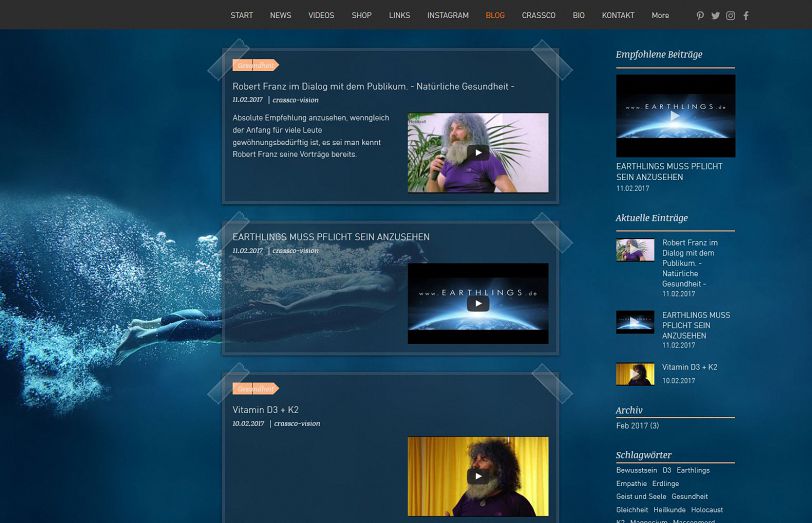Select the 'Geist und Seele' tag

[641, 497]
